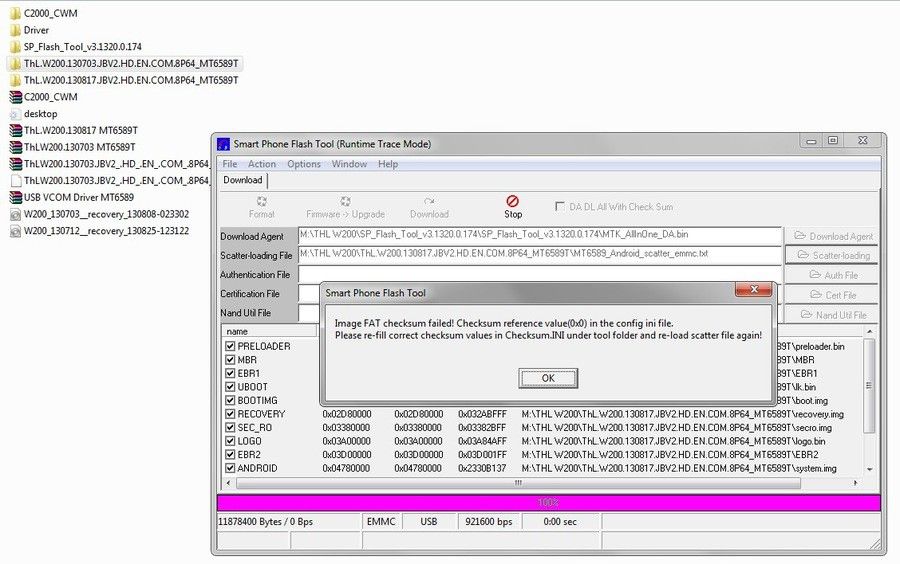Click the vertical scrollbar up arrow
The height and width of the screenshot is (564, 900).
pyautogui.click(x=870, y=332)
